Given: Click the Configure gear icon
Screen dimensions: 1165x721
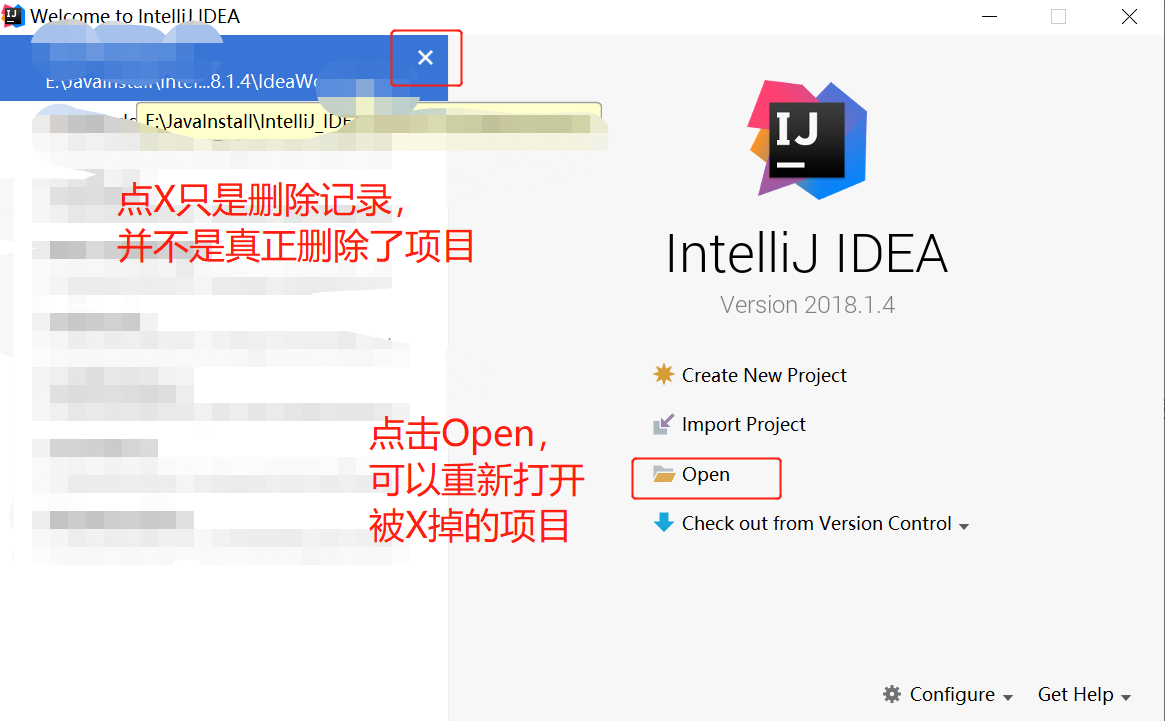Looking at the screenshot, I should (892, 694).
